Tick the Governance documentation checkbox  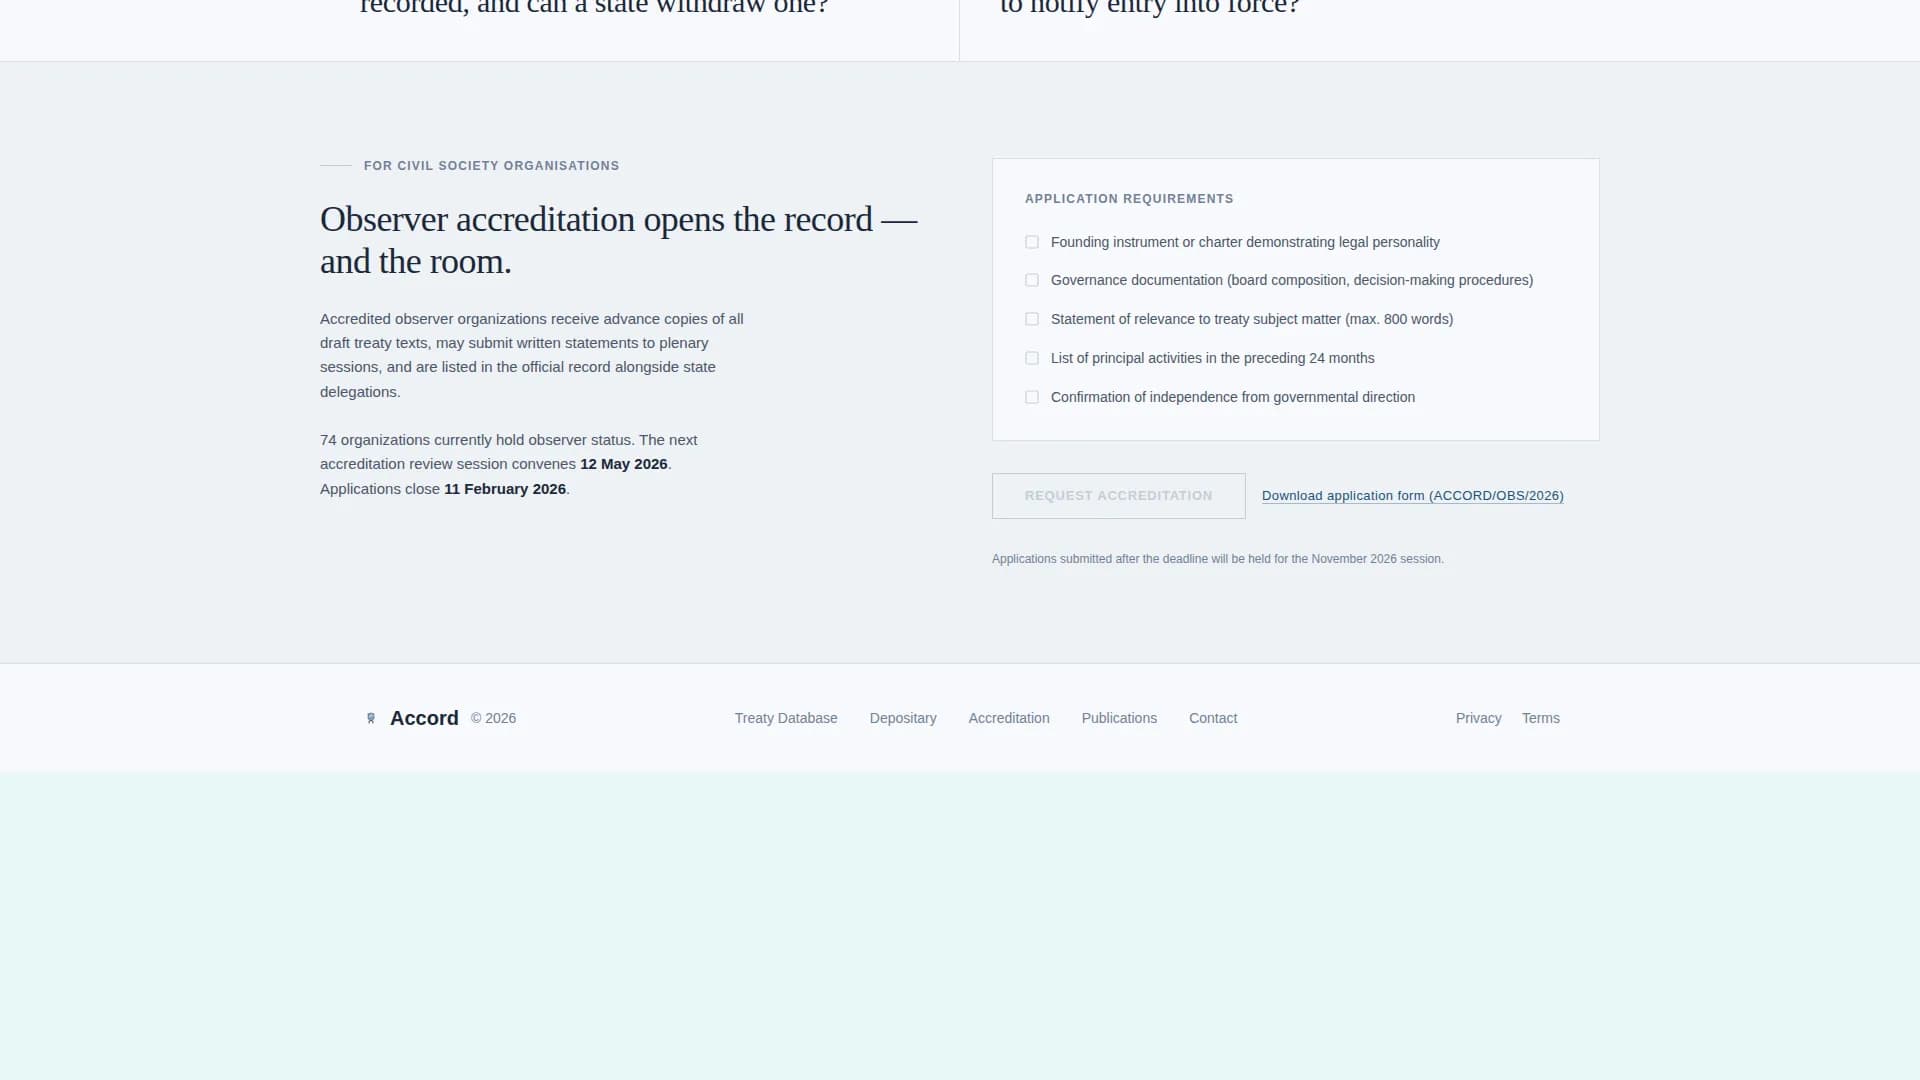[1032, 280]
